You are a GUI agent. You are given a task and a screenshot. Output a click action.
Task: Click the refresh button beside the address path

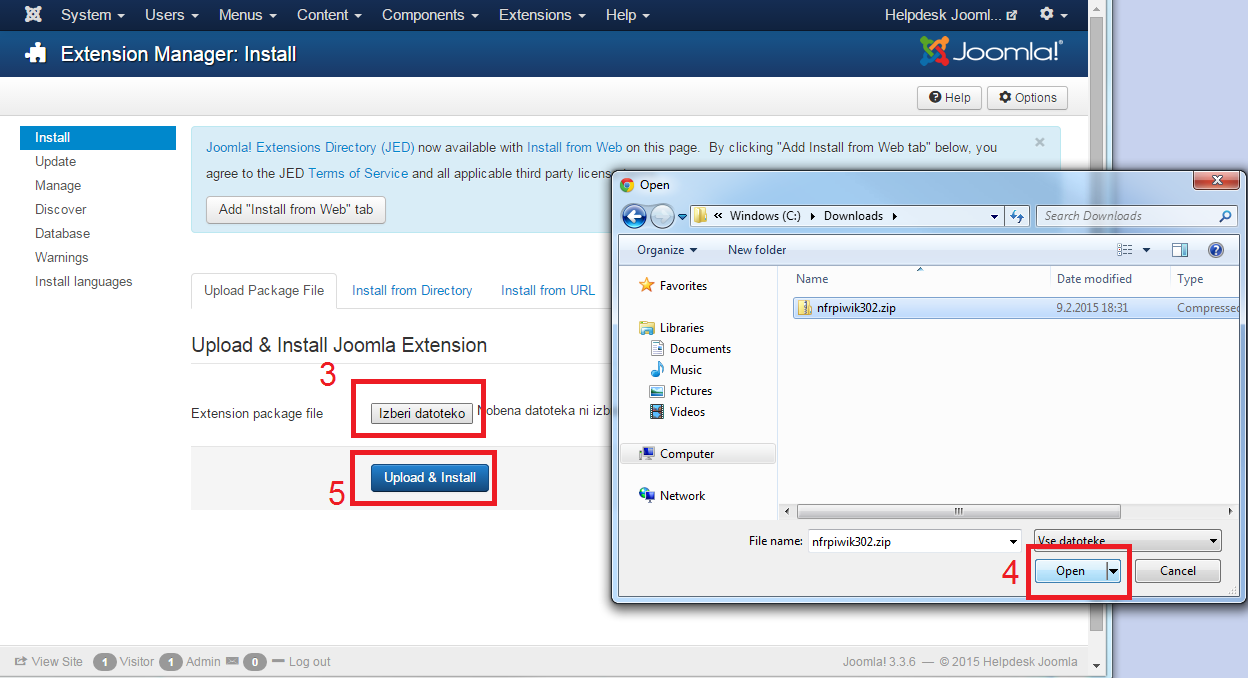(1017, 216)
